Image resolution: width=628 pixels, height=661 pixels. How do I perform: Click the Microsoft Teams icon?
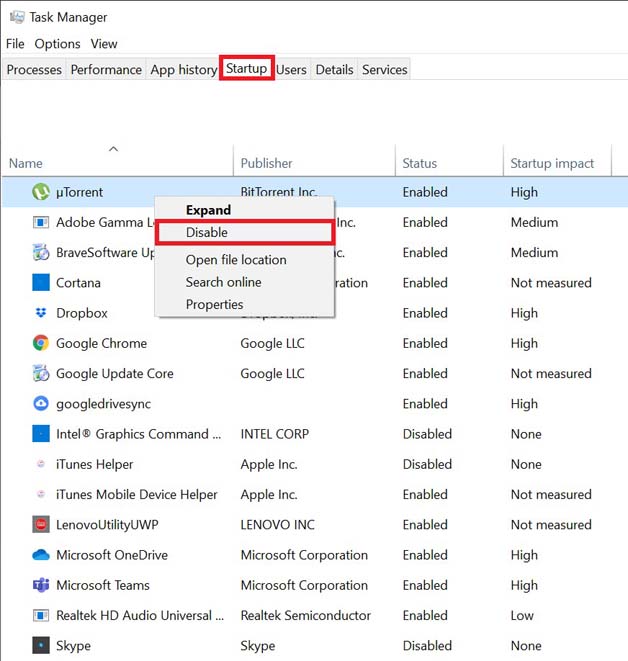(41, 585)
